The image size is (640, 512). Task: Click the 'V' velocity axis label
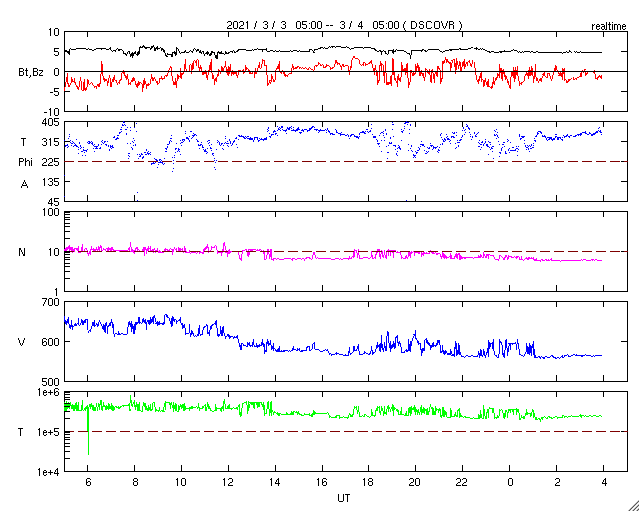pyautogui.click(x=22, y=342)
